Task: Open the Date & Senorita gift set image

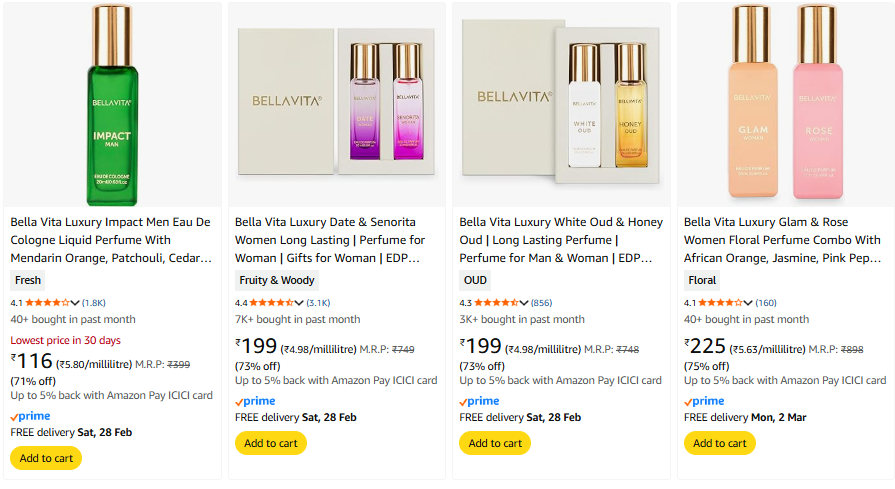Action: 336,104
